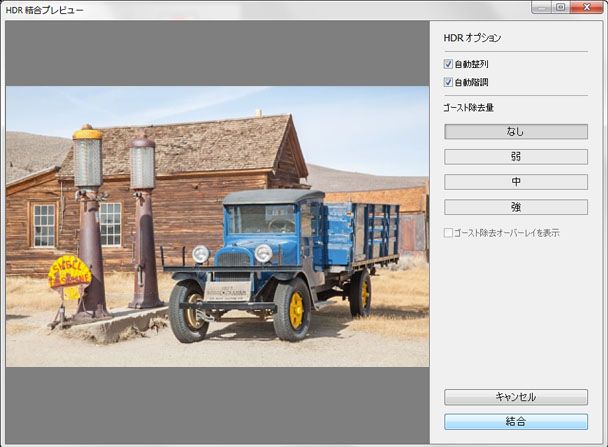This screenshot has width=608, height=447.
Task: Select 強 deghost amount
Action: [x=516, y=207]
